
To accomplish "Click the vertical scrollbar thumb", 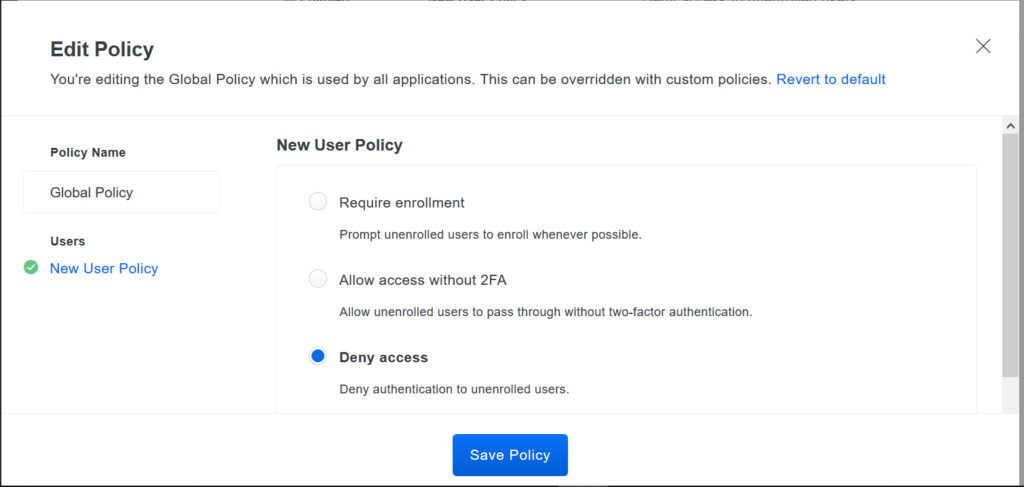I will 1010,255.
